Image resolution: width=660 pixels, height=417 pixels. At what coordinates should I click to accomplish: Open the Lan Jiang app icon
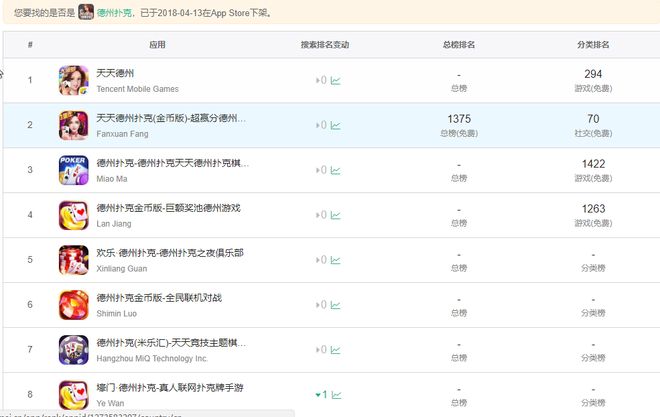(x=74, y=215)
